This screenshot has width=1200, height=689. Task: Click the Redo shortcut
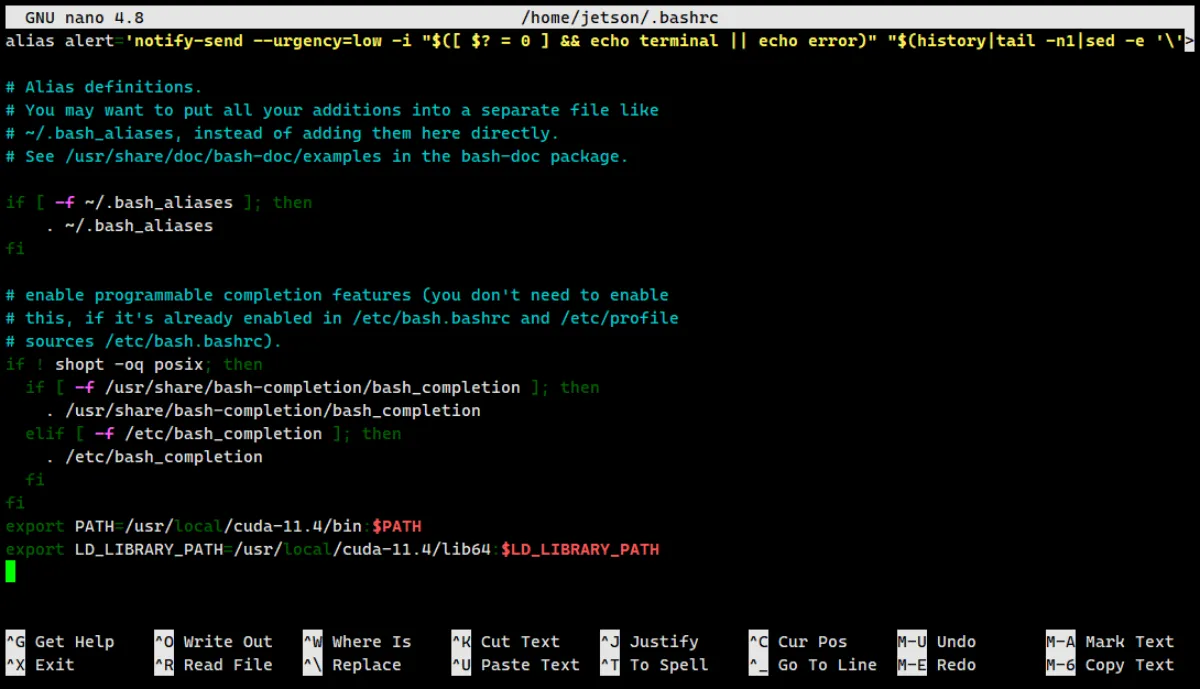(x=940, y=665)
